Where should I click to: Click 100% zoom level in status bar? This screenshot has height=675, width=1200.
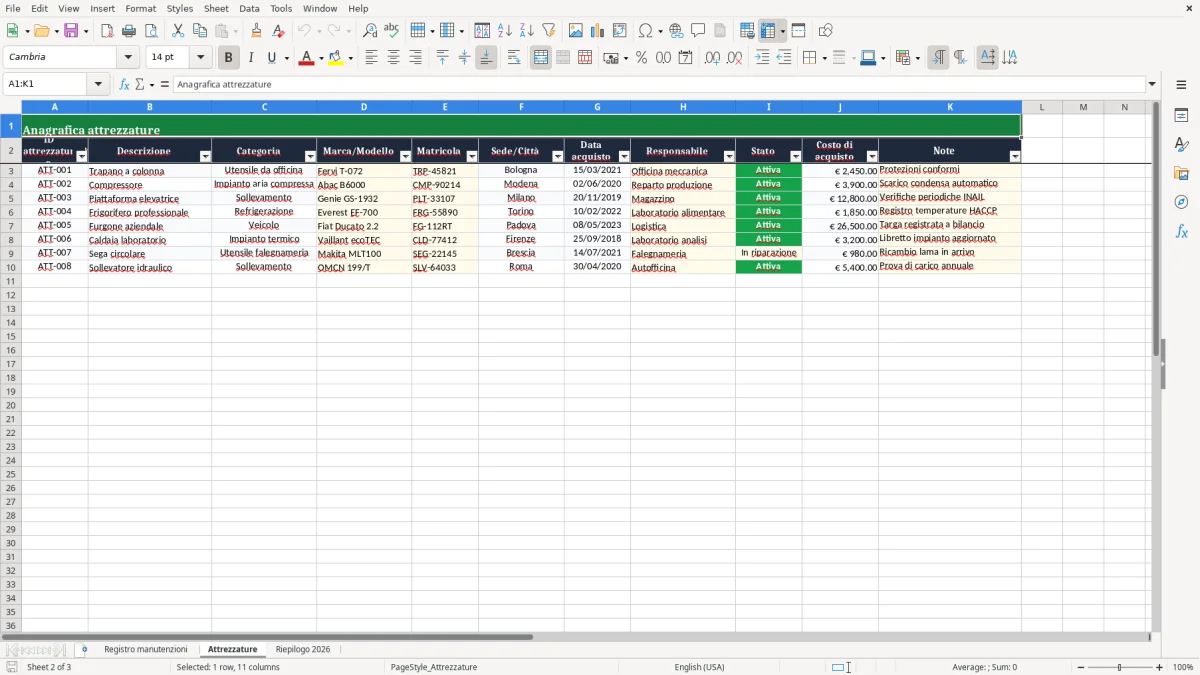pyautogui.click(x=1183, y=667)
